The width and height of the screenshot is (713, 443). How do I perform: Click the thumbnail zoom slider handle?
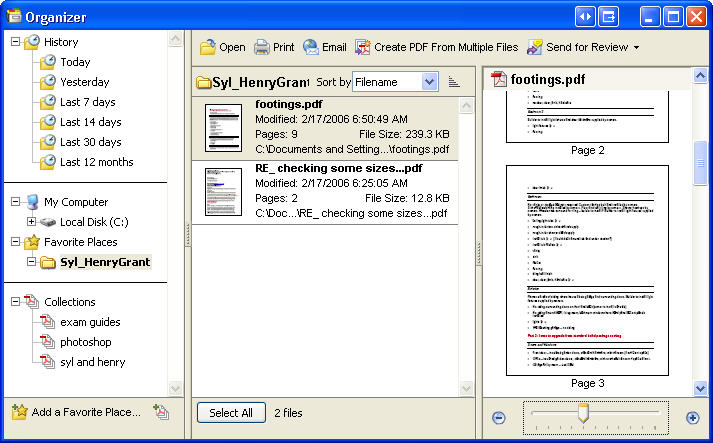click(583, 412)
